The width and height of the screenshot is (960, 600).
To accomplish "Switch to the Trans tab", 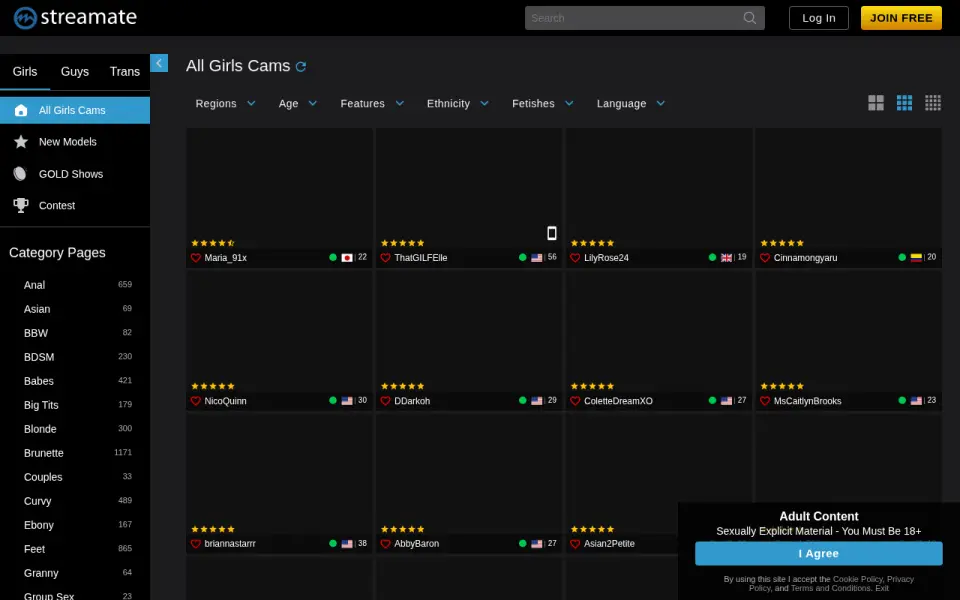I will (125, 72).
